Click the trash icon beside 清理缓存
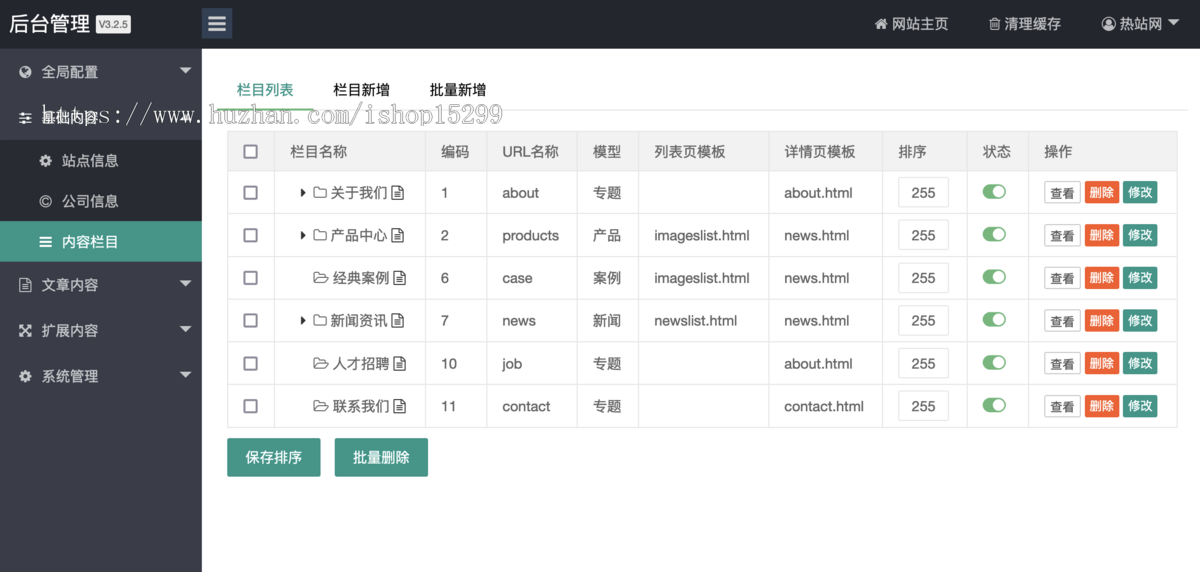Viewport: 1200px width, 572px height. coord(994,24)
